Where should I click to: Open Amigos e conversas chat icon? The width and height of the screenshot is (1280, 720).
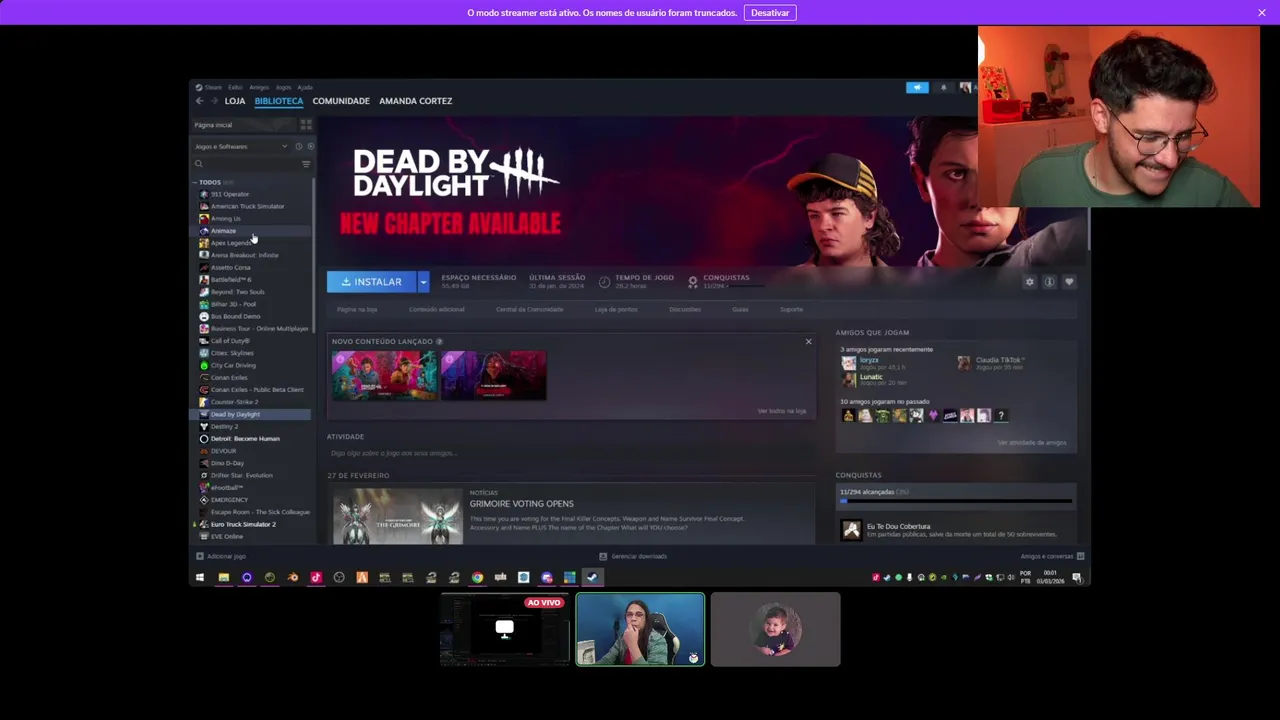click(x=1080, y=556)
